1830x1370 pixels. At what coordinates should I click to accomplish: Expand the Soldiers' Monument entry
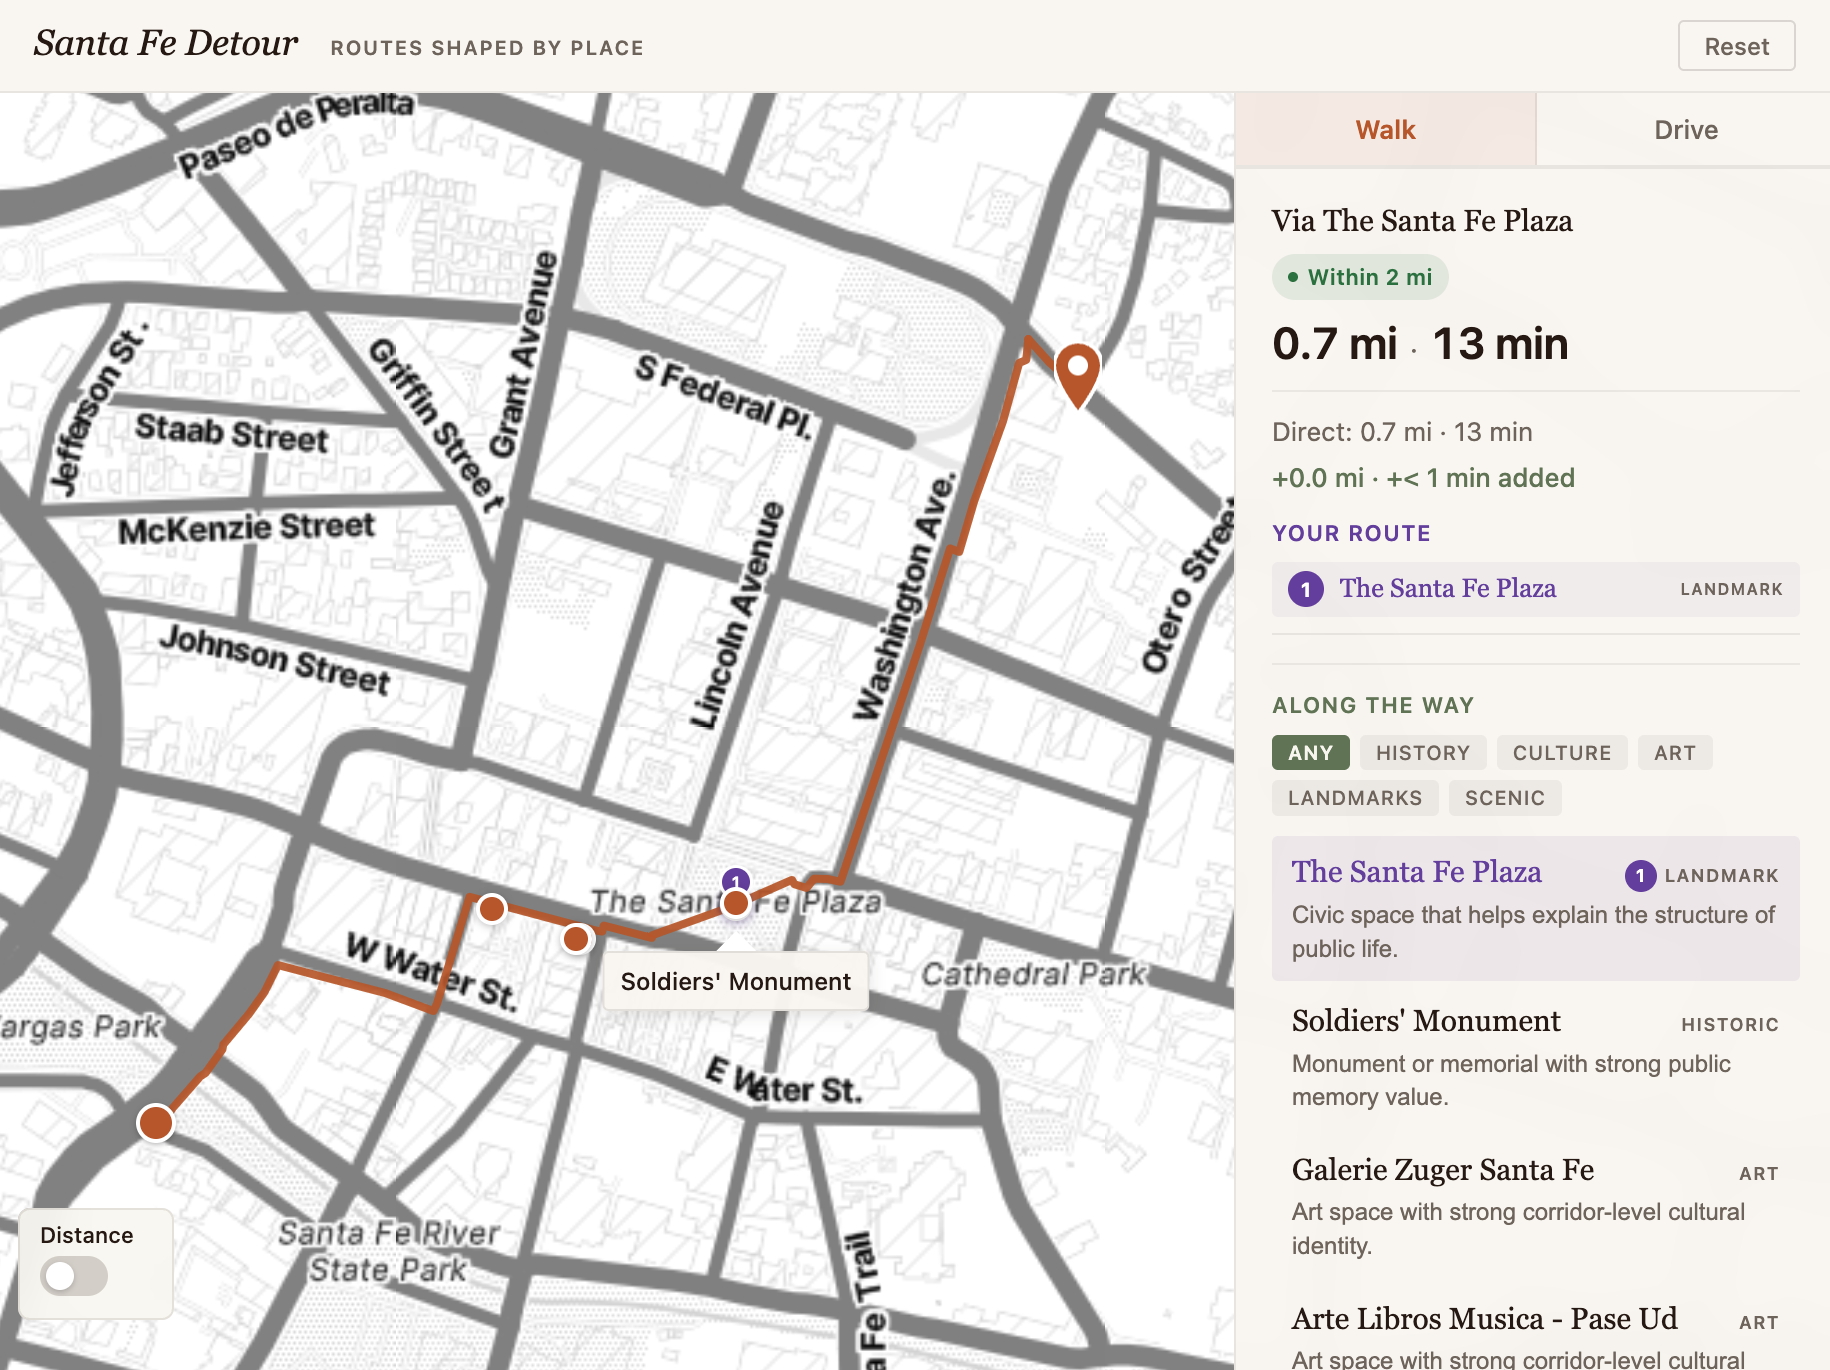point(1426,1021)
